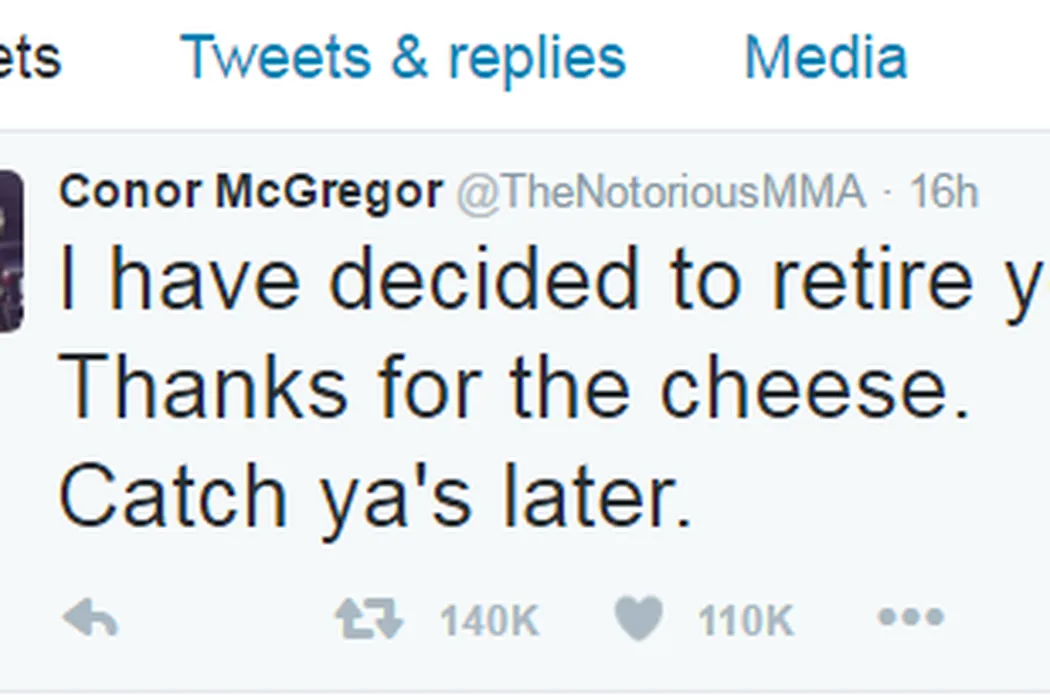The image size is (1050, 700).
Task: Open Conor McGregor's profile name link
Action: click(x=250, y=192)
